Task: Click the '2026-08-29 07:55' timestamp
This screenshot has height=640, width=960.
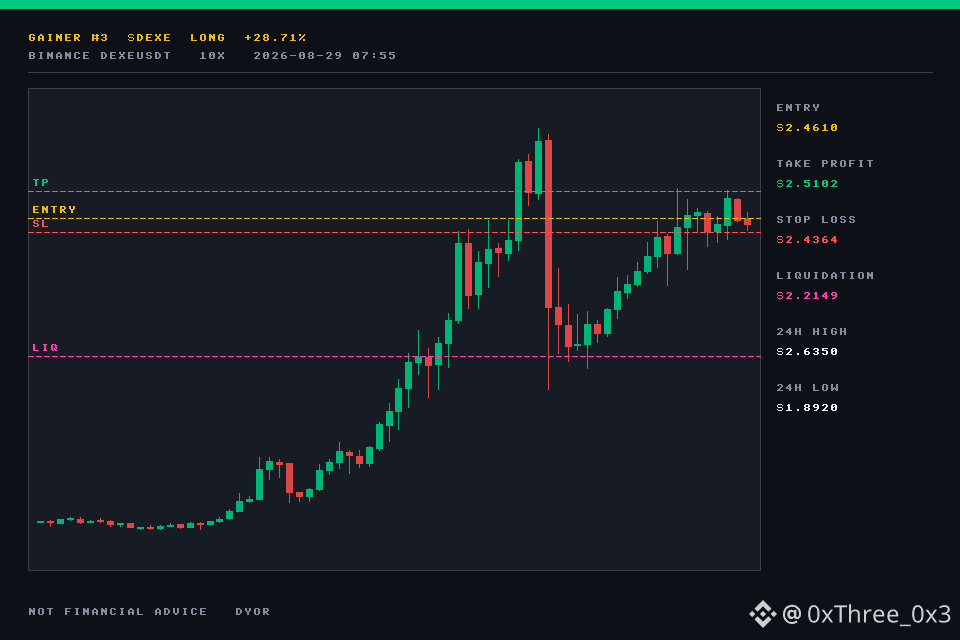Action: (x=324, y=56)
